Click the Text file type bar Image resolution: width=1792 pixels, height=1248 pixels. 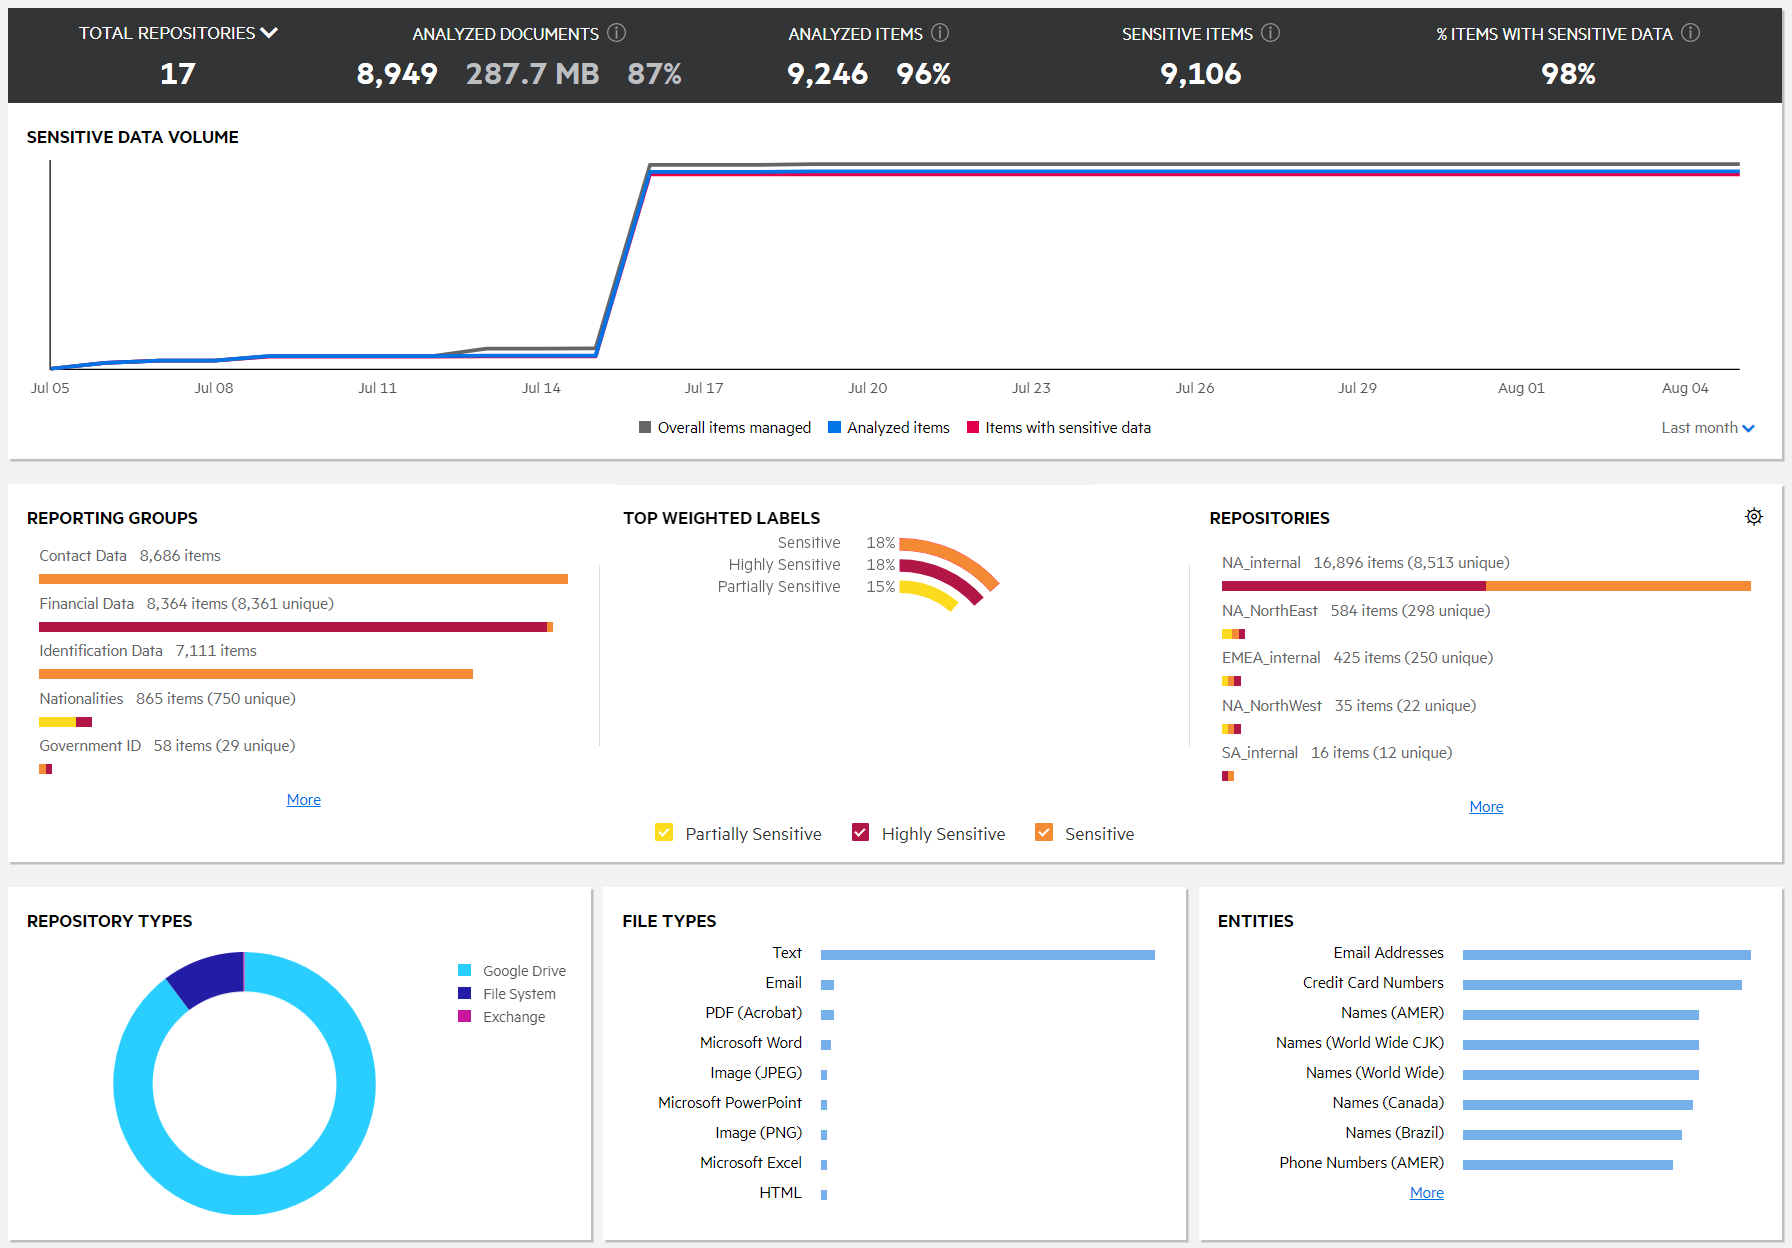point(987,955)
